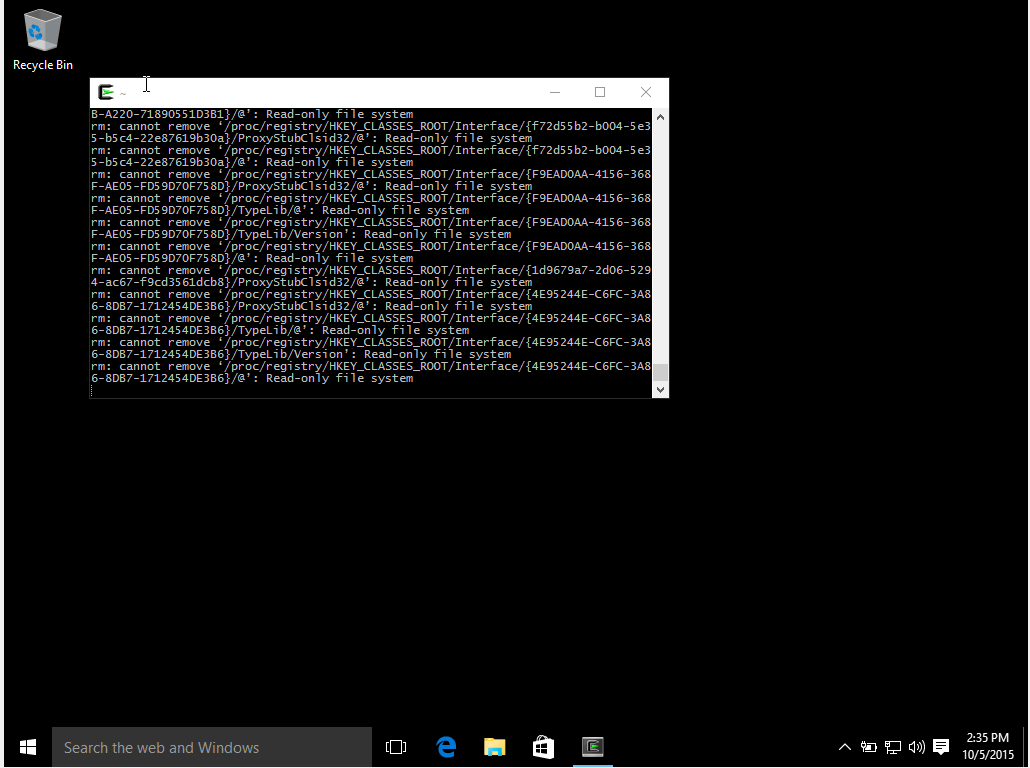Open the terminal system menu via title-bar icon

pos(104,91)
